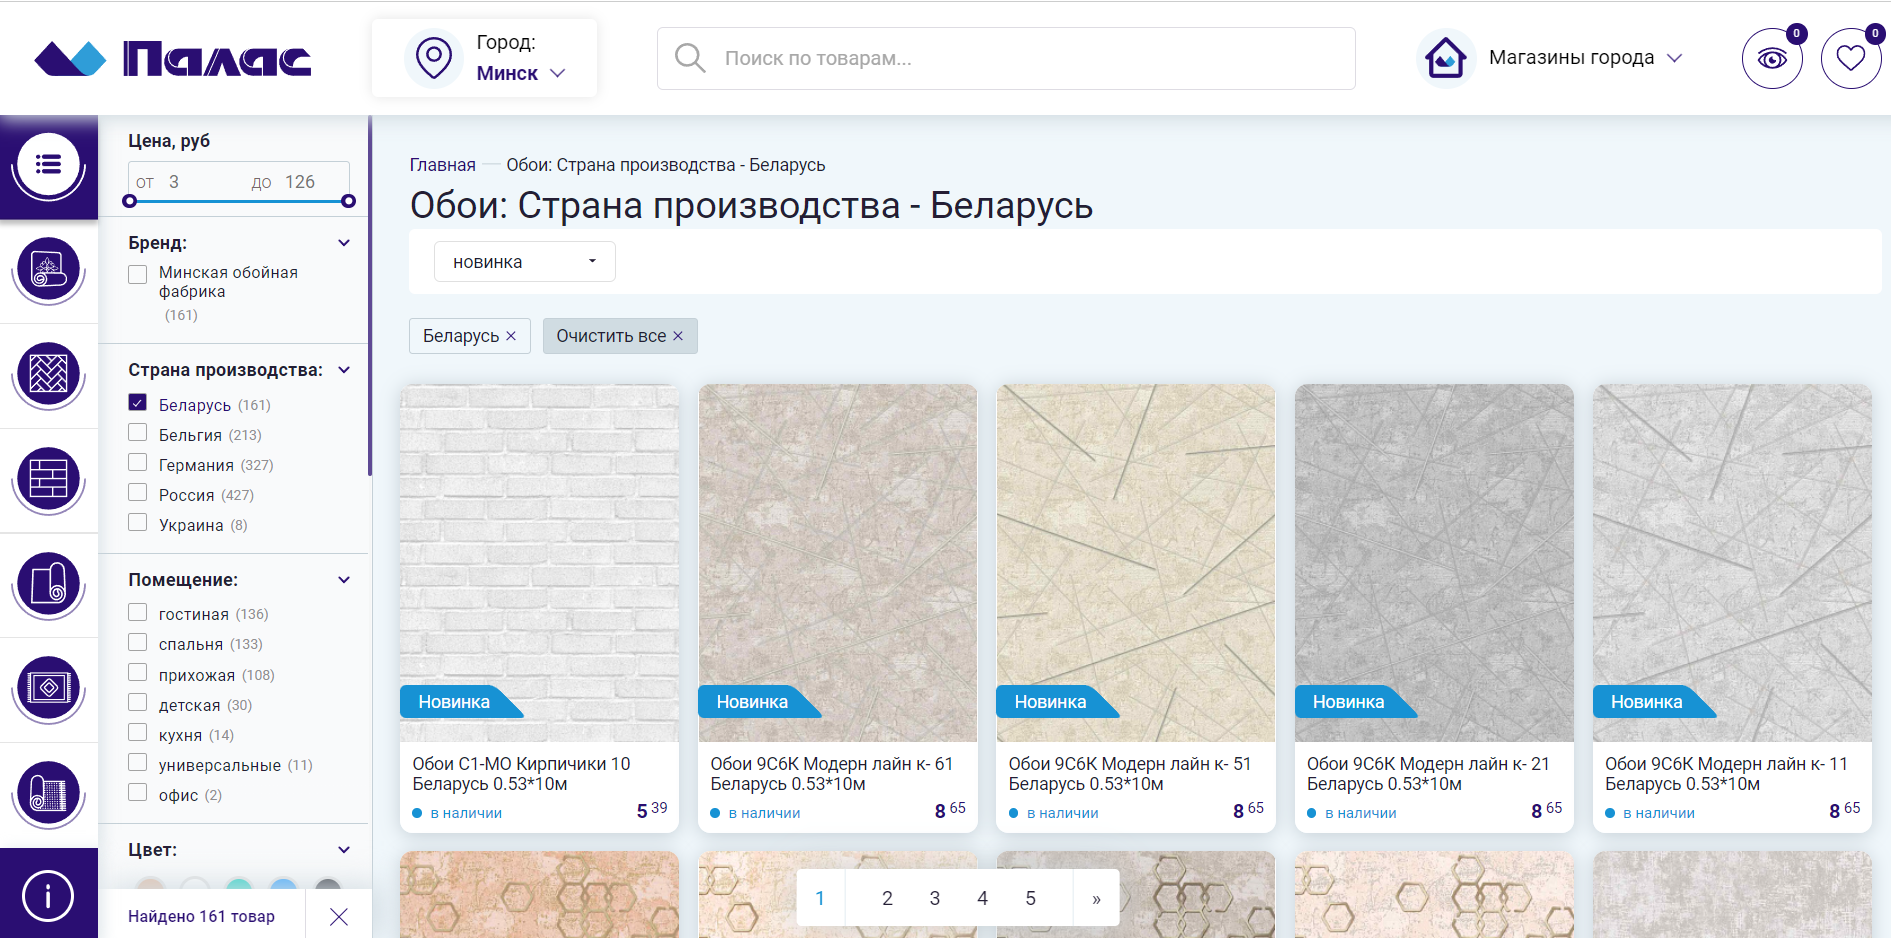Open the Модерн лайн к- 21 gray thumbnail

click(1434, 563)
